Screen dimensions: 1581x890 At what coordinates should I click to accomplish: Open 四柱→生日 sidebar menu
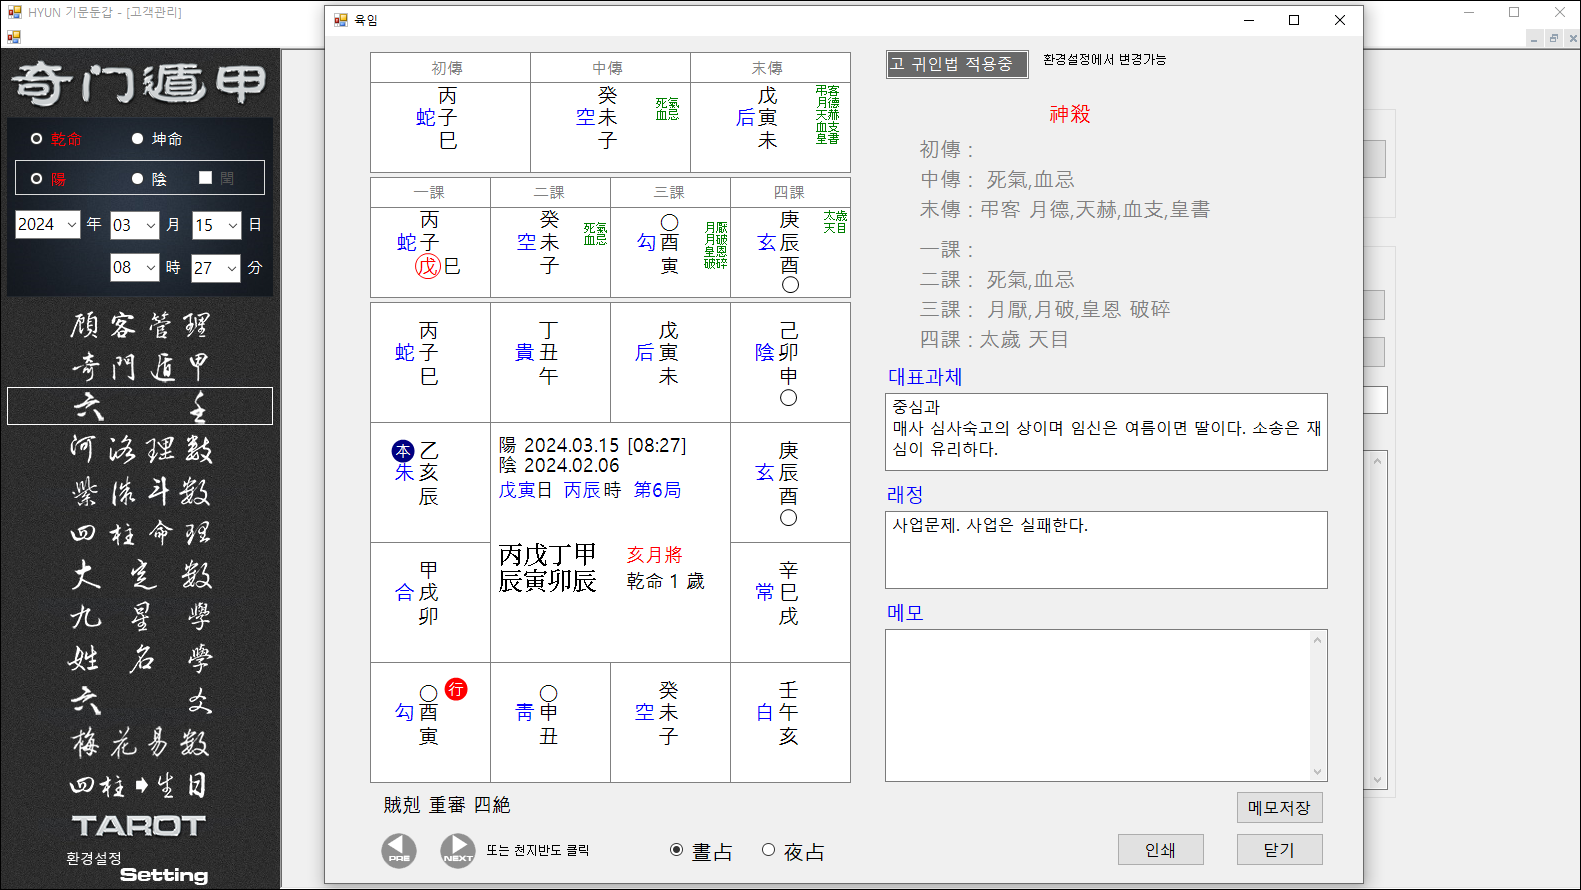pyautogui.click(x=139, y=785)
